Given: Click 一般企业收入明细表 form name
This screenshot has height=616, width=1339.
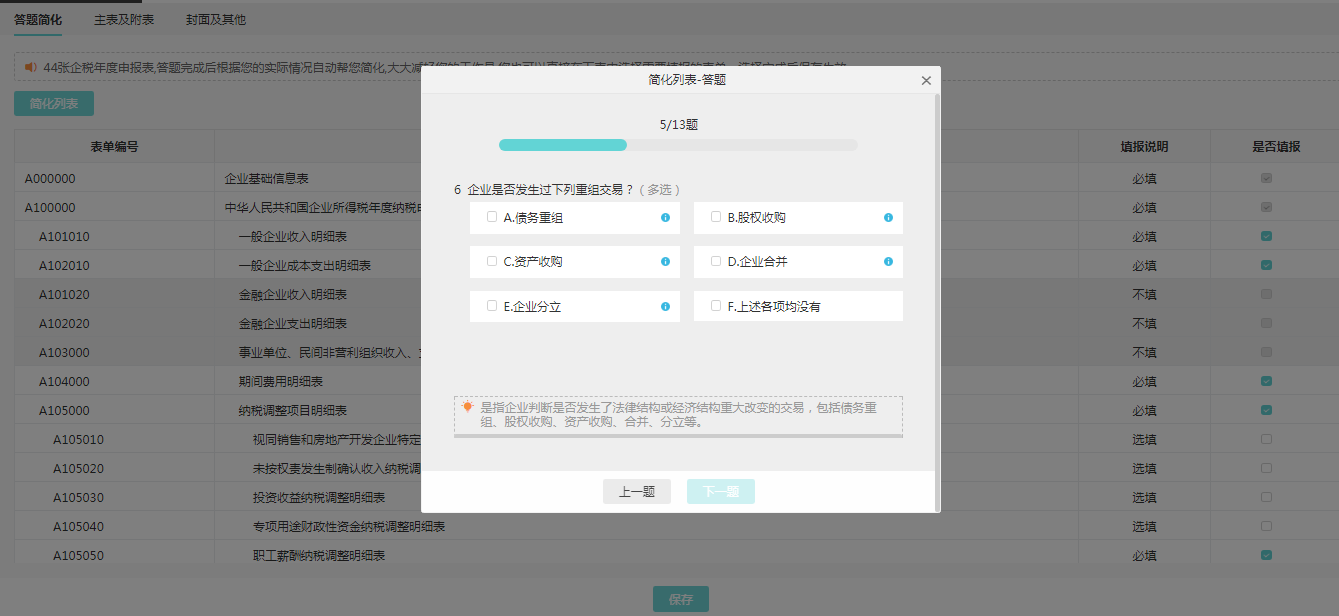Looking at the screenshot, I should (293, 236).
